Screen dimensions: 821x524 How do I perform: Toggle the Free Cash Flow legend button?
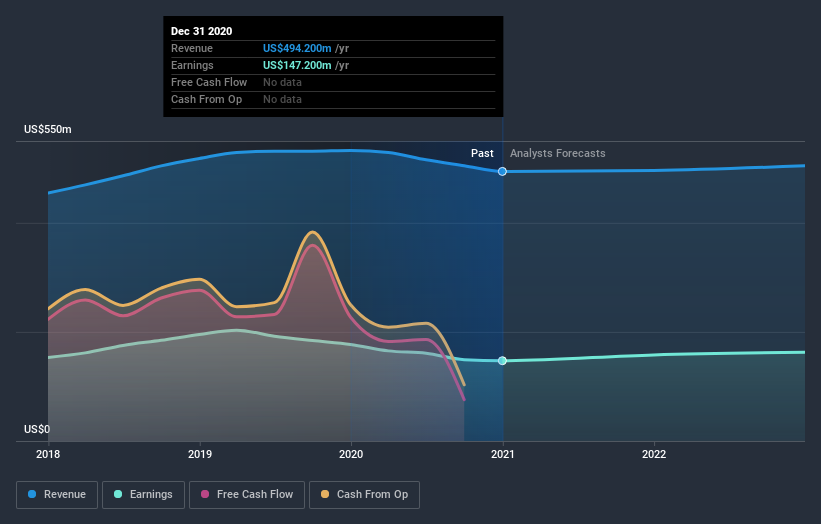247,495
